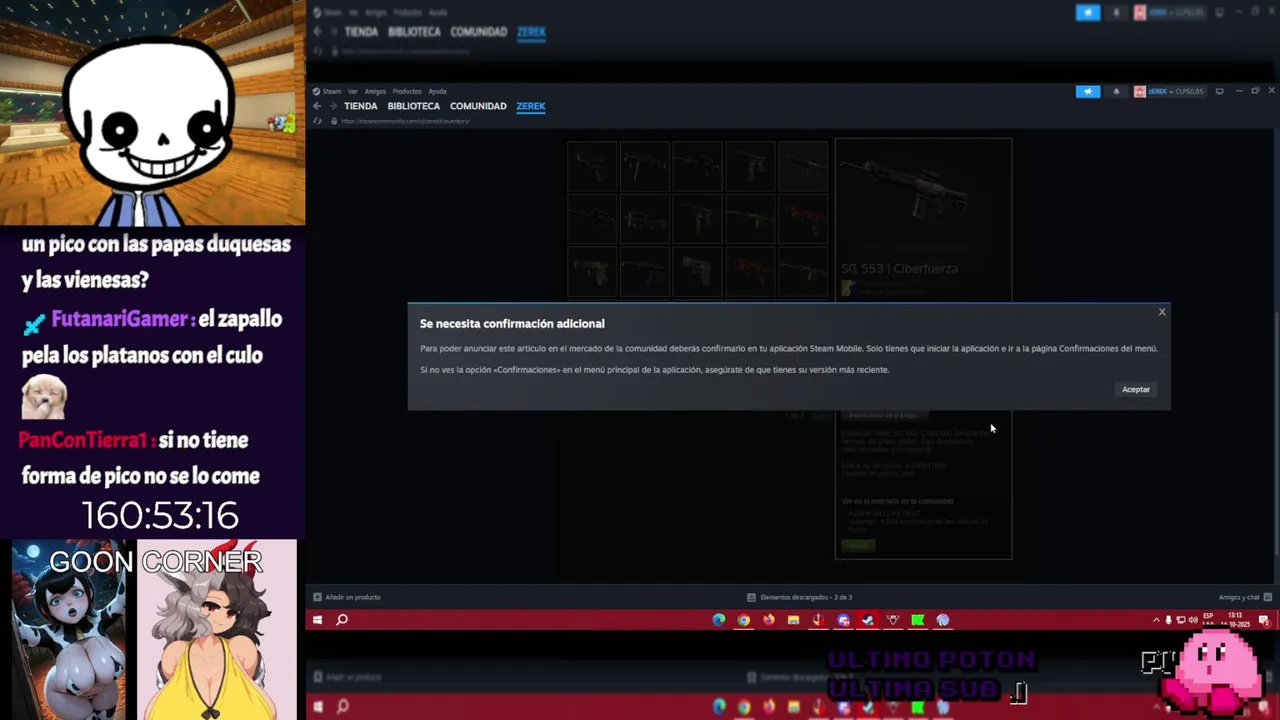The image size is (1280, 720).
Task: Reload page icon beside the URL bar
Action: coord(318,121)
